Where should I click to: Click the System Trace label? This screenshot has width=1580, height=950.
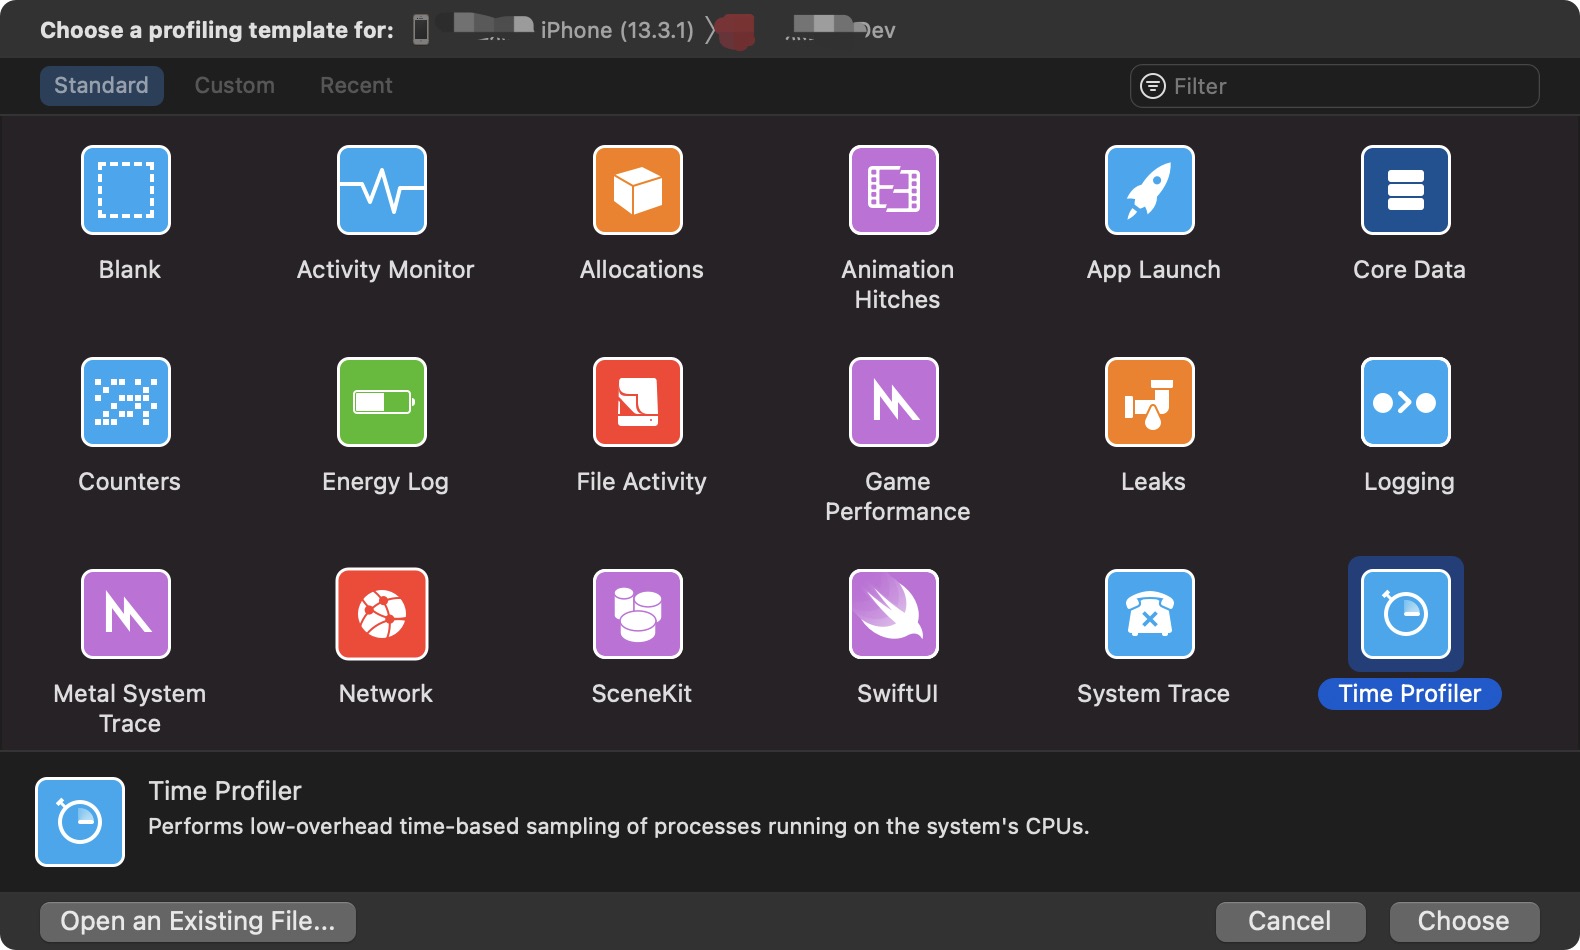click(1154, 694)
